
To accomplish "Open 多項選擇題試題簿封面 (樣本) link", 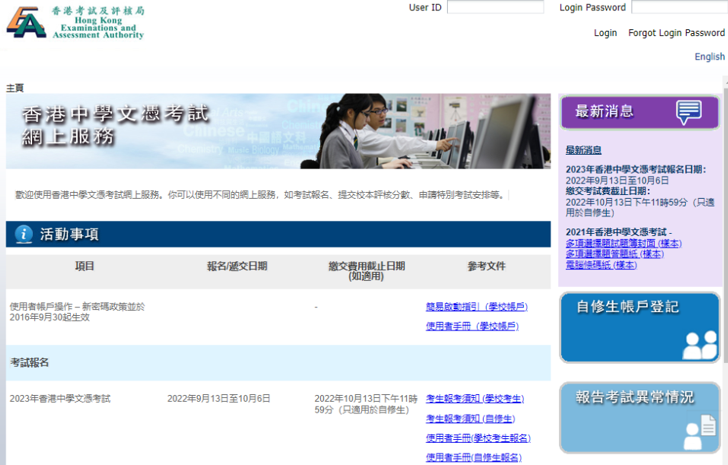I will (x=623, y=243).
